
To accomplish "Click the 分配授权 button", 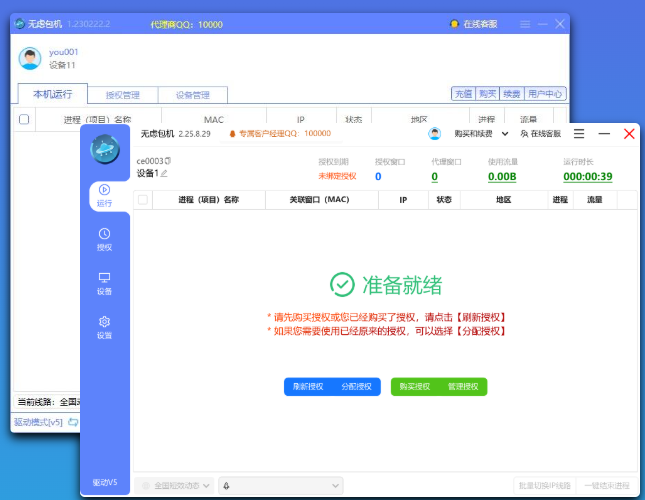I will point(356,387).
